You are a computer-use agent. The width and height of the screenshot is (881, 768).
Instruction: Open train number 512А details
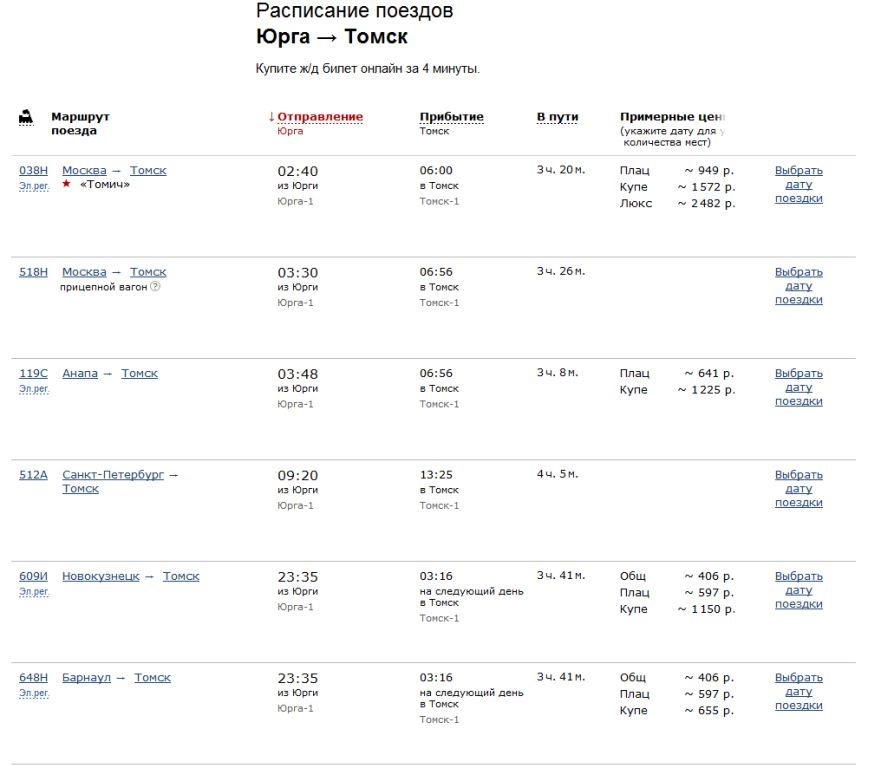point(33,475)
